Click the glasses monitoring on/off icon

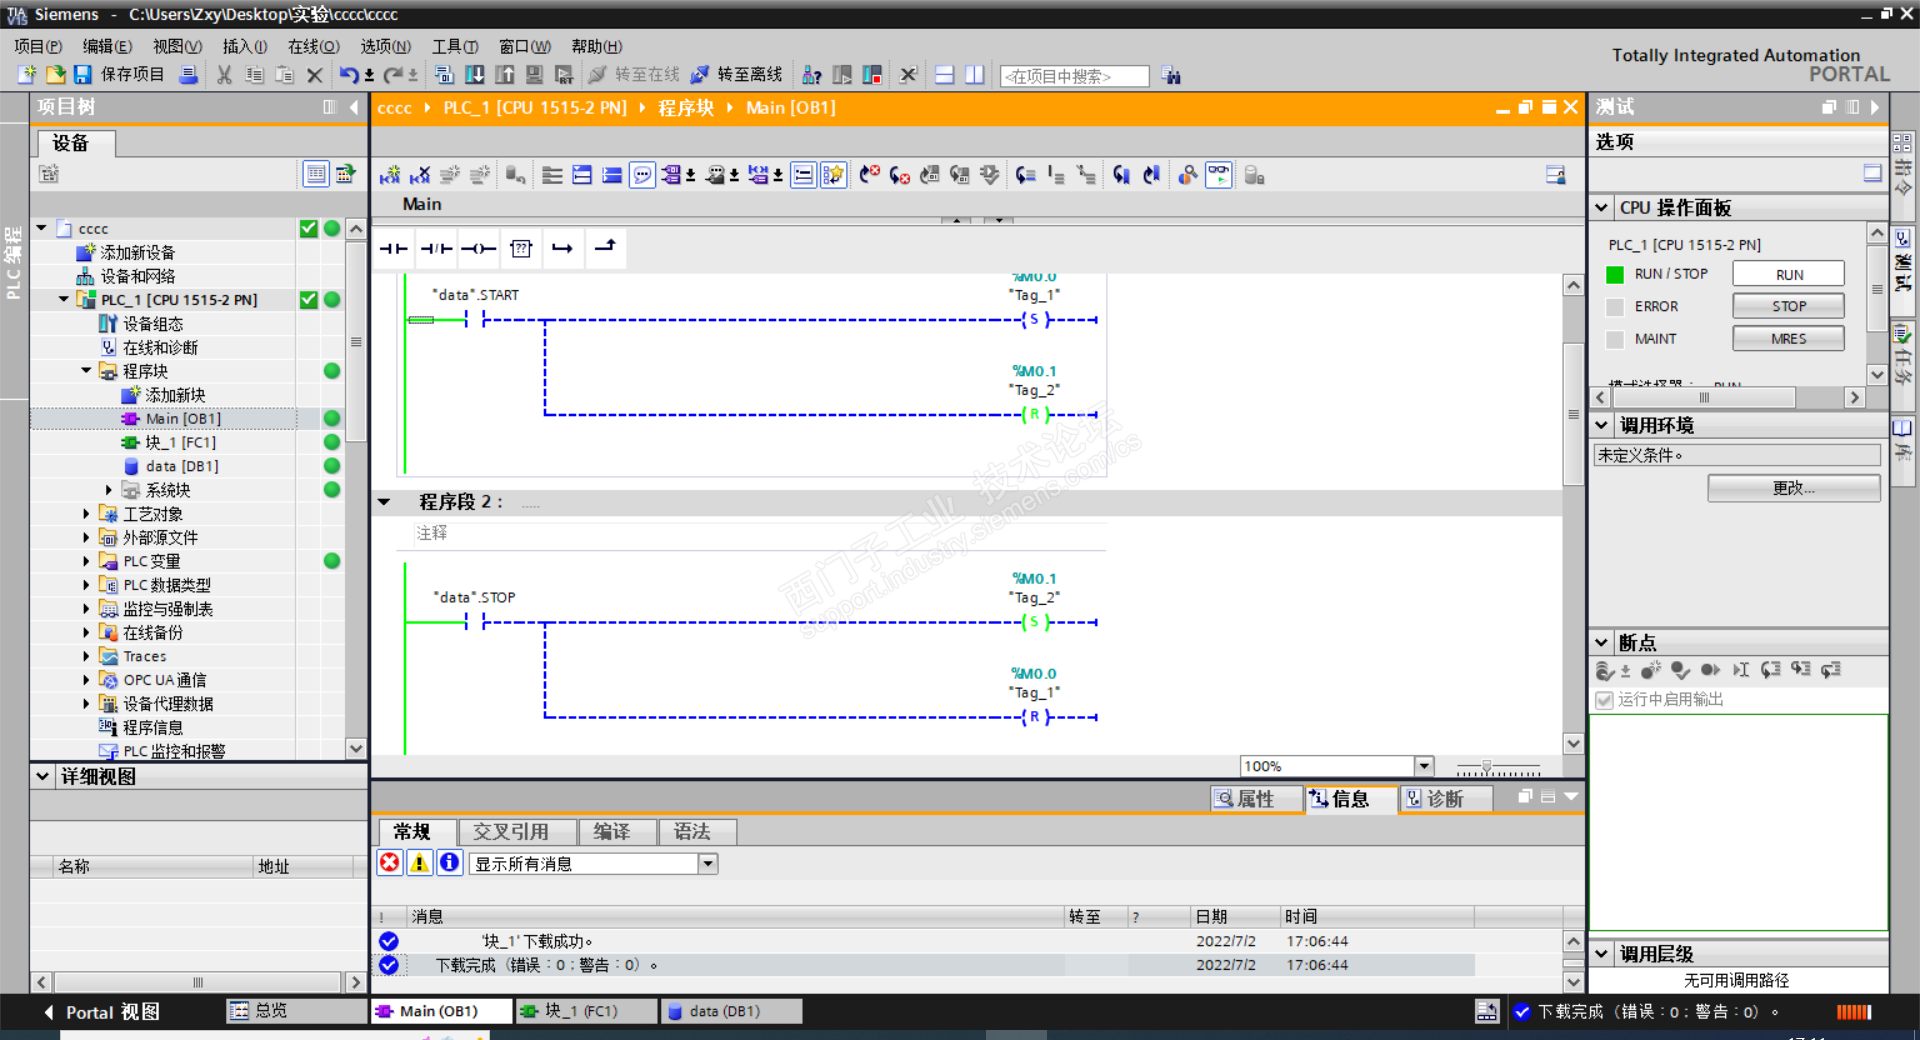click(1219, 175)
